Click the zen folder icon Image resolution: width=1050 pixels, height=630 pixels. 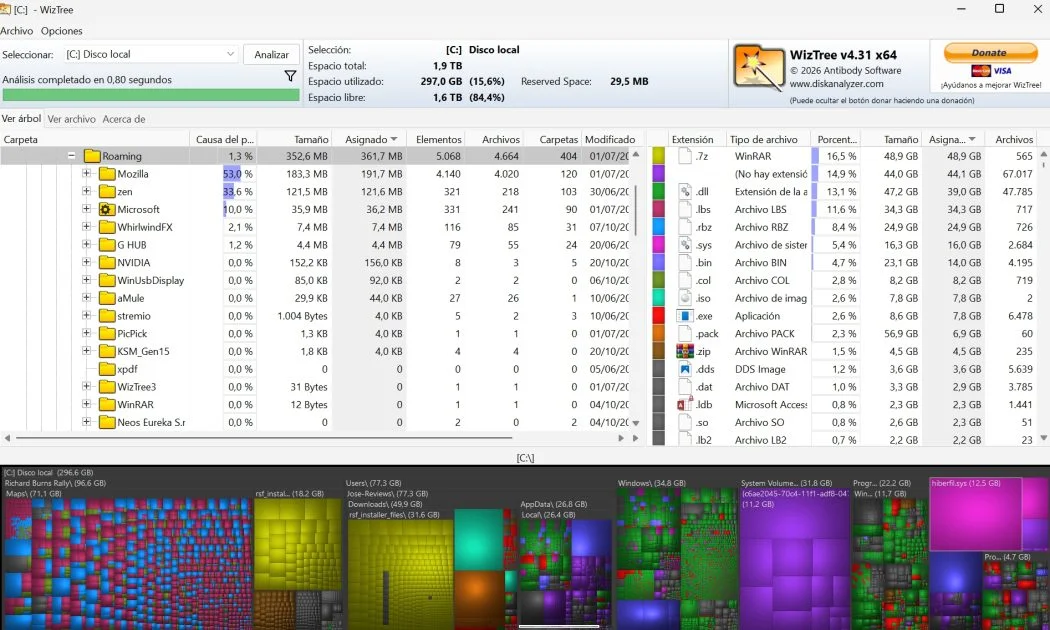pos(107,191)
